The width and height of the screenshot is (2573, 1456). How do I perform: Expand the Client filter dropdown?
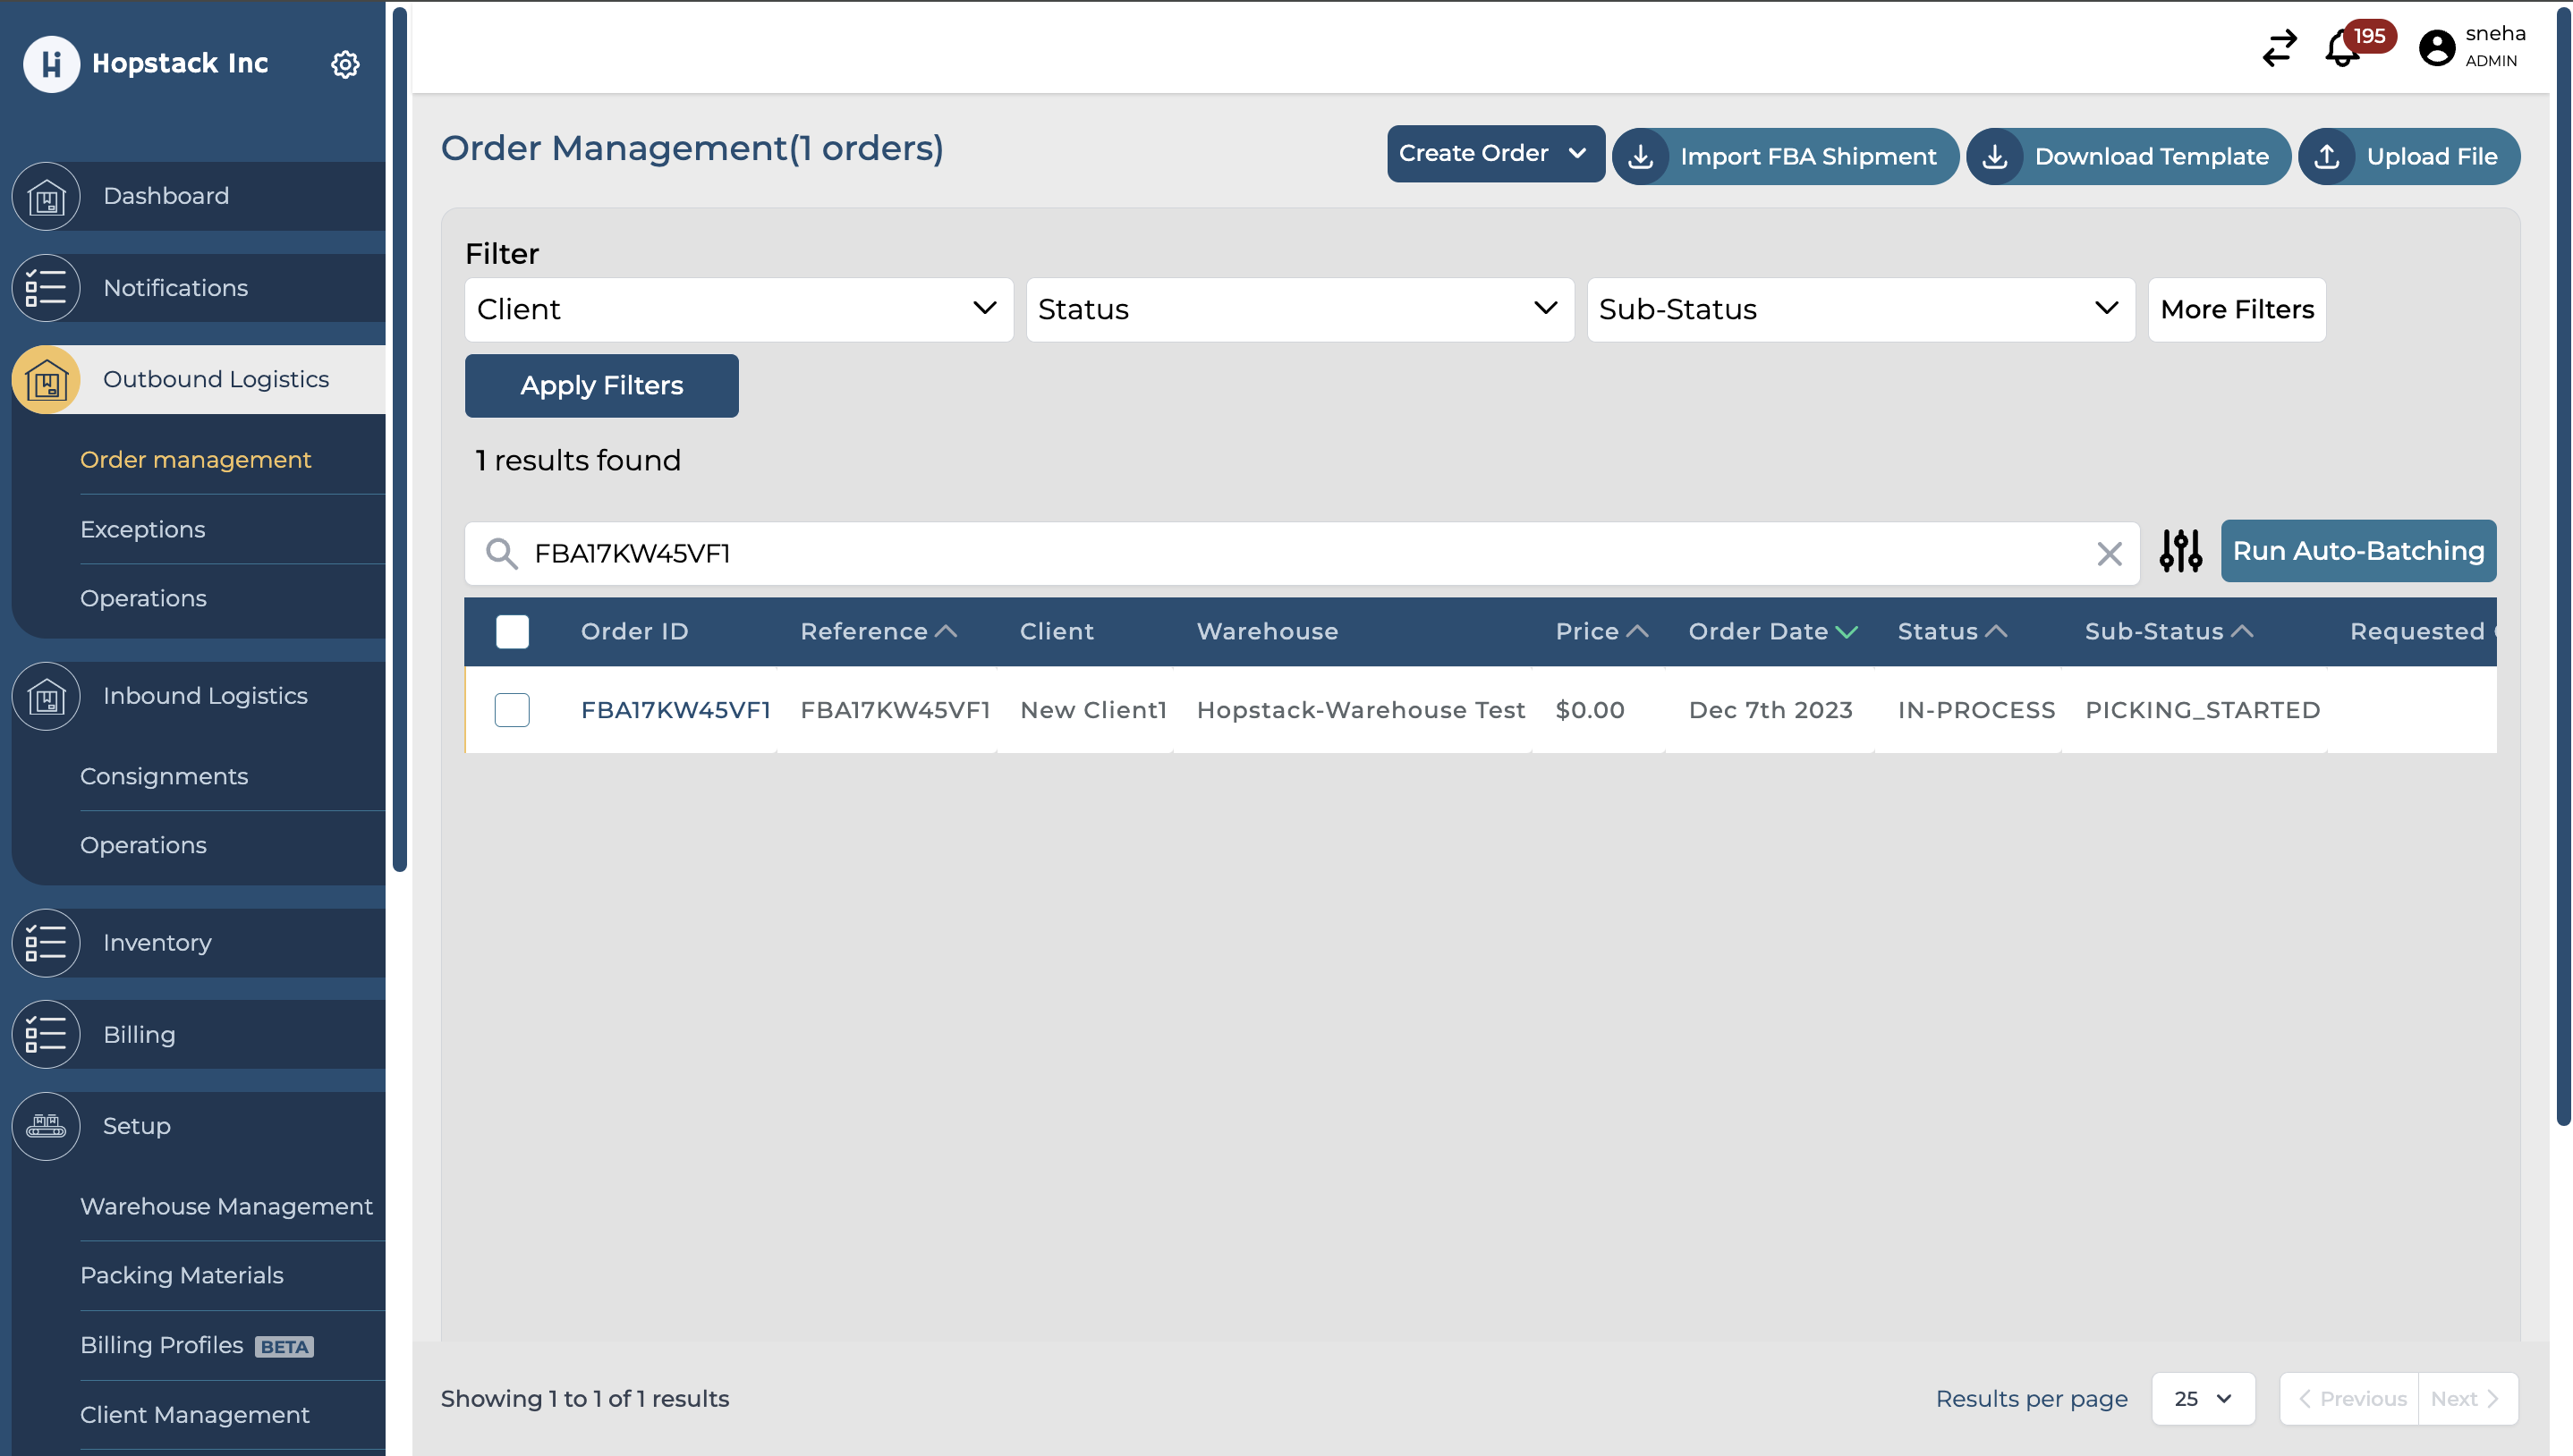[738, 309]
